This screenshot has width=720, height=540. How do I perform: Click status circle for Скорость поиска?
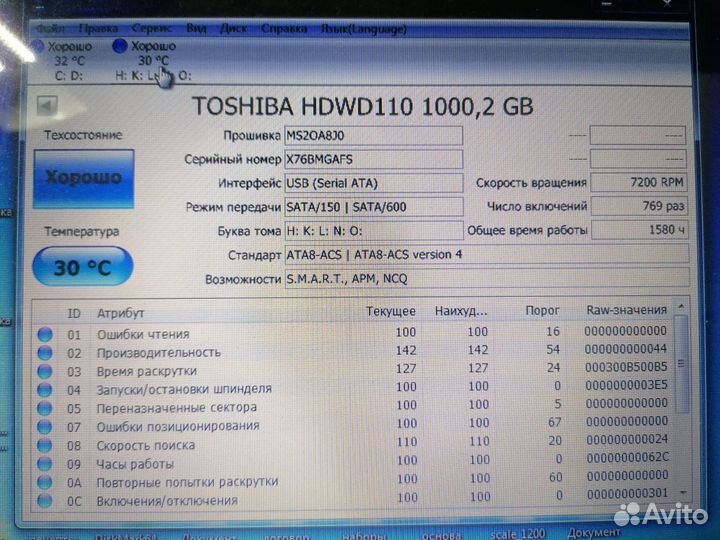(45, 445)
